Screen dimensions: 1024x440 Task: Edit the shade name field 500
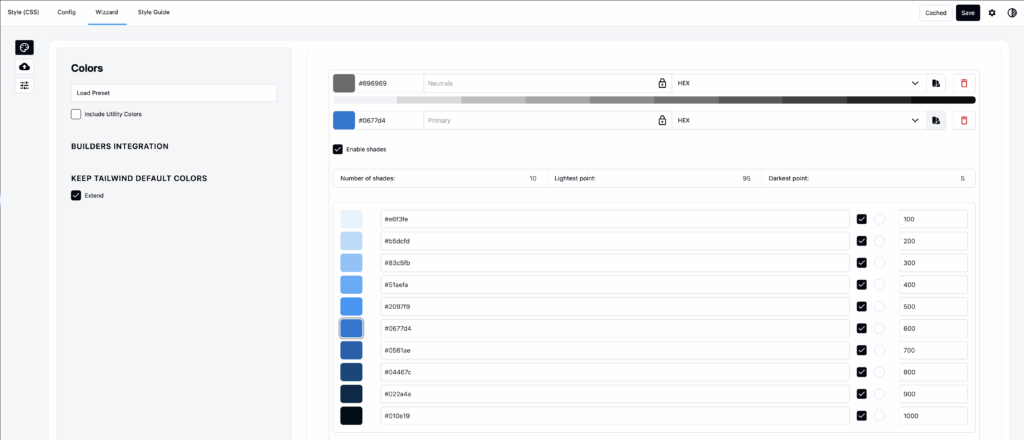coord(933,307)
